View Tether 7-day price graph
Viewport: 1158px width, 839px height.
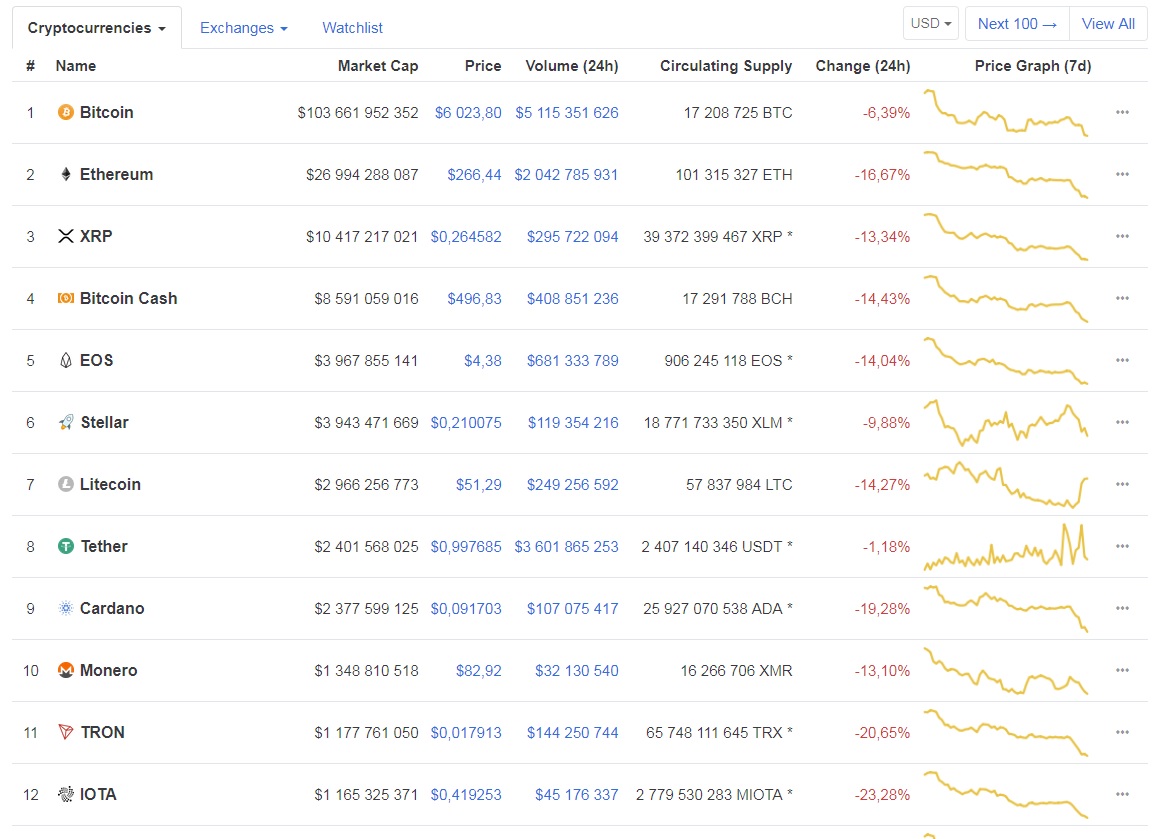(1006, 547)
